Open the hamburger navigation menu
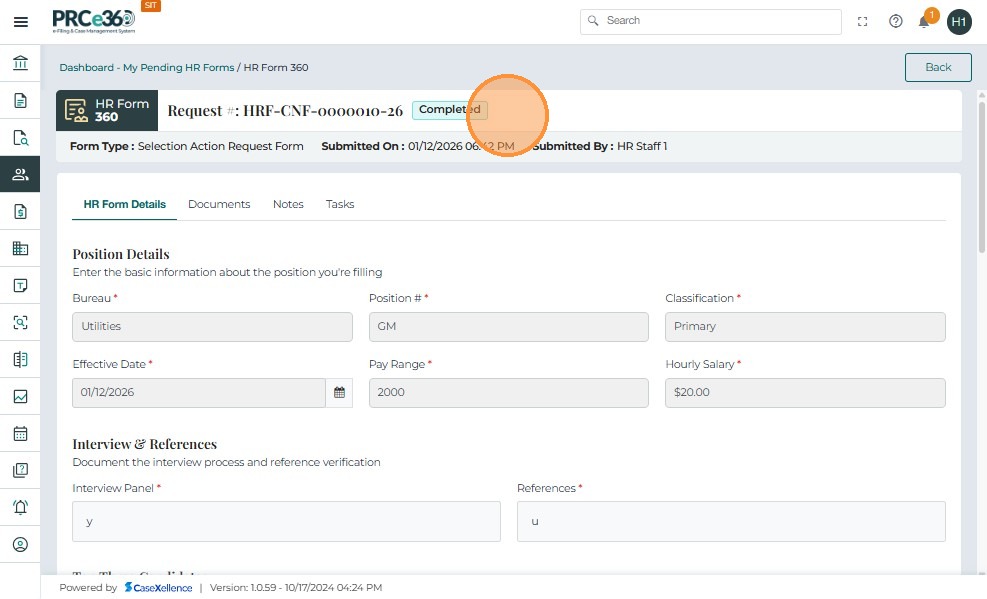This screenshot has height=599, width=987. [x=20, y=21]
